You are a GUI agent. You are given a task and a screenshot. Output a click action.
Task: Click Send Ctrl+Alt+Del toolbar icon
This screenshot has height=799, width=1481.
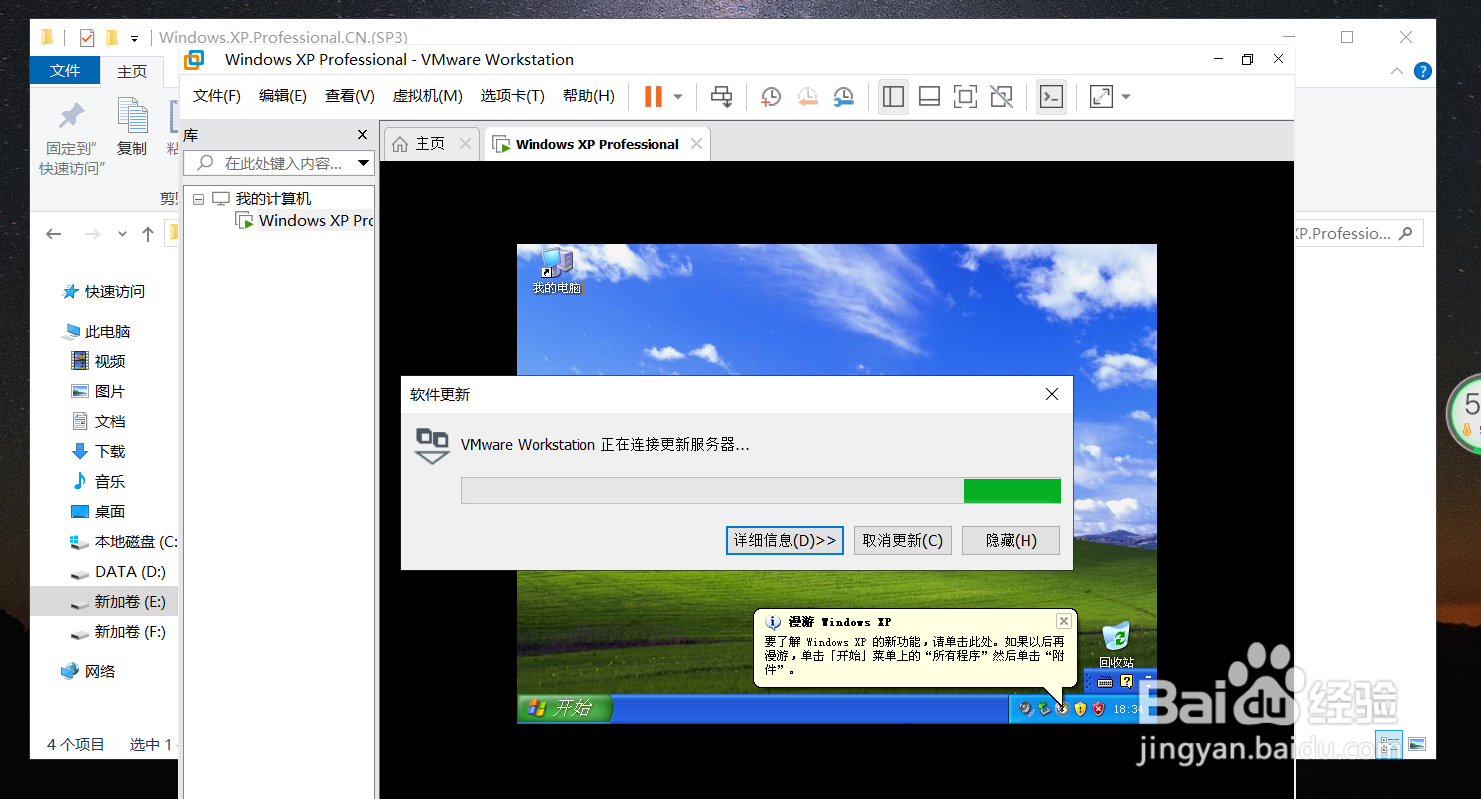tap(721, 96)
